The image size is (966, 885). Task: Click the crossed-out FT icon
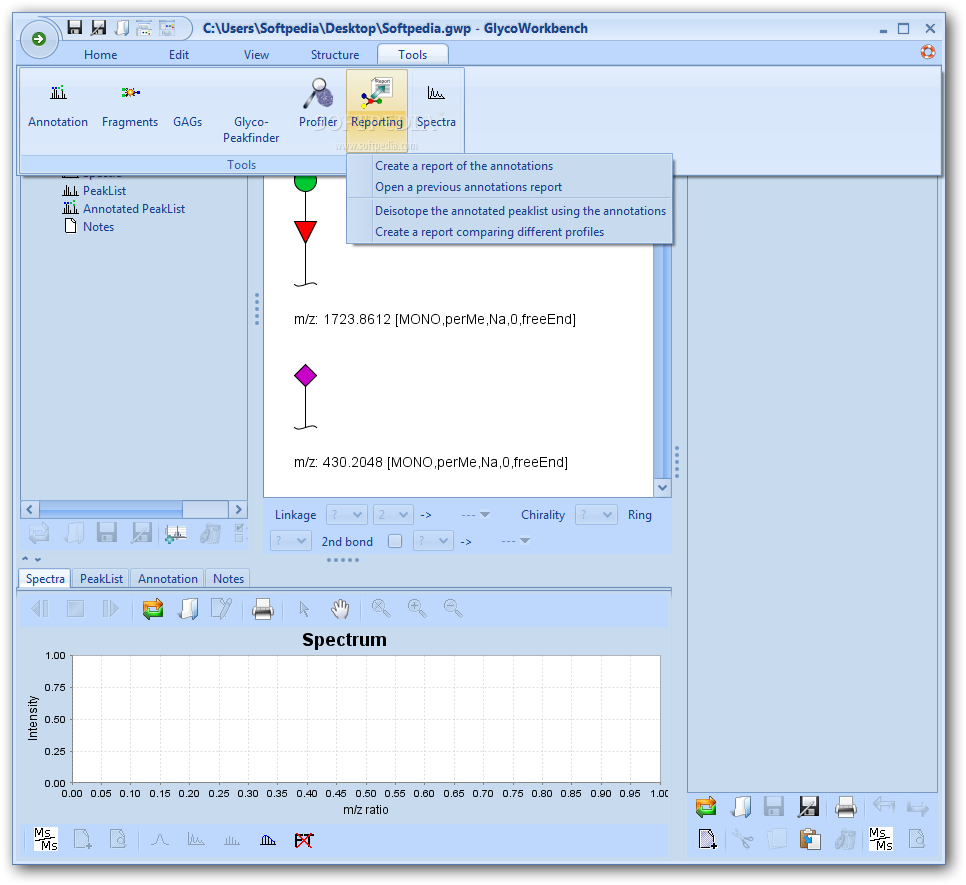tap(304, 840)
